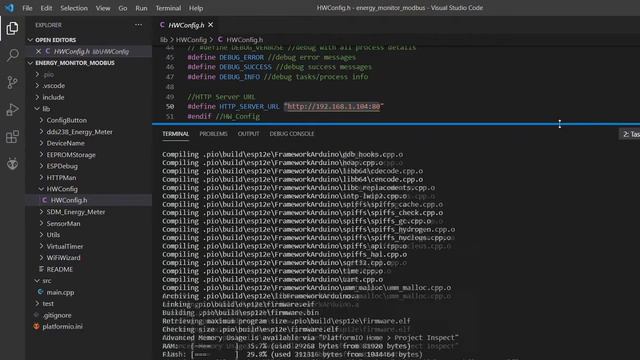
Task: Open Run and Debug view
Action: 12,109
